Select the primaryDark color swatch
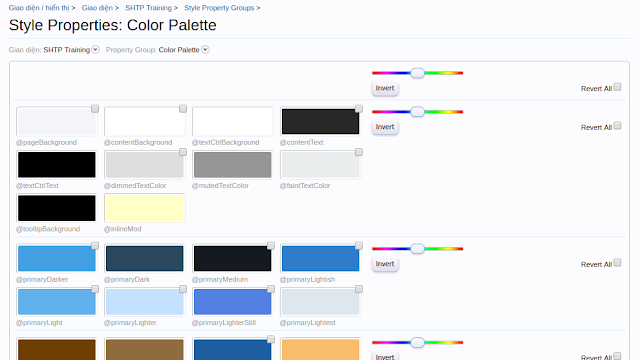The width and height of the screenshot is (640, 360). 144,259
